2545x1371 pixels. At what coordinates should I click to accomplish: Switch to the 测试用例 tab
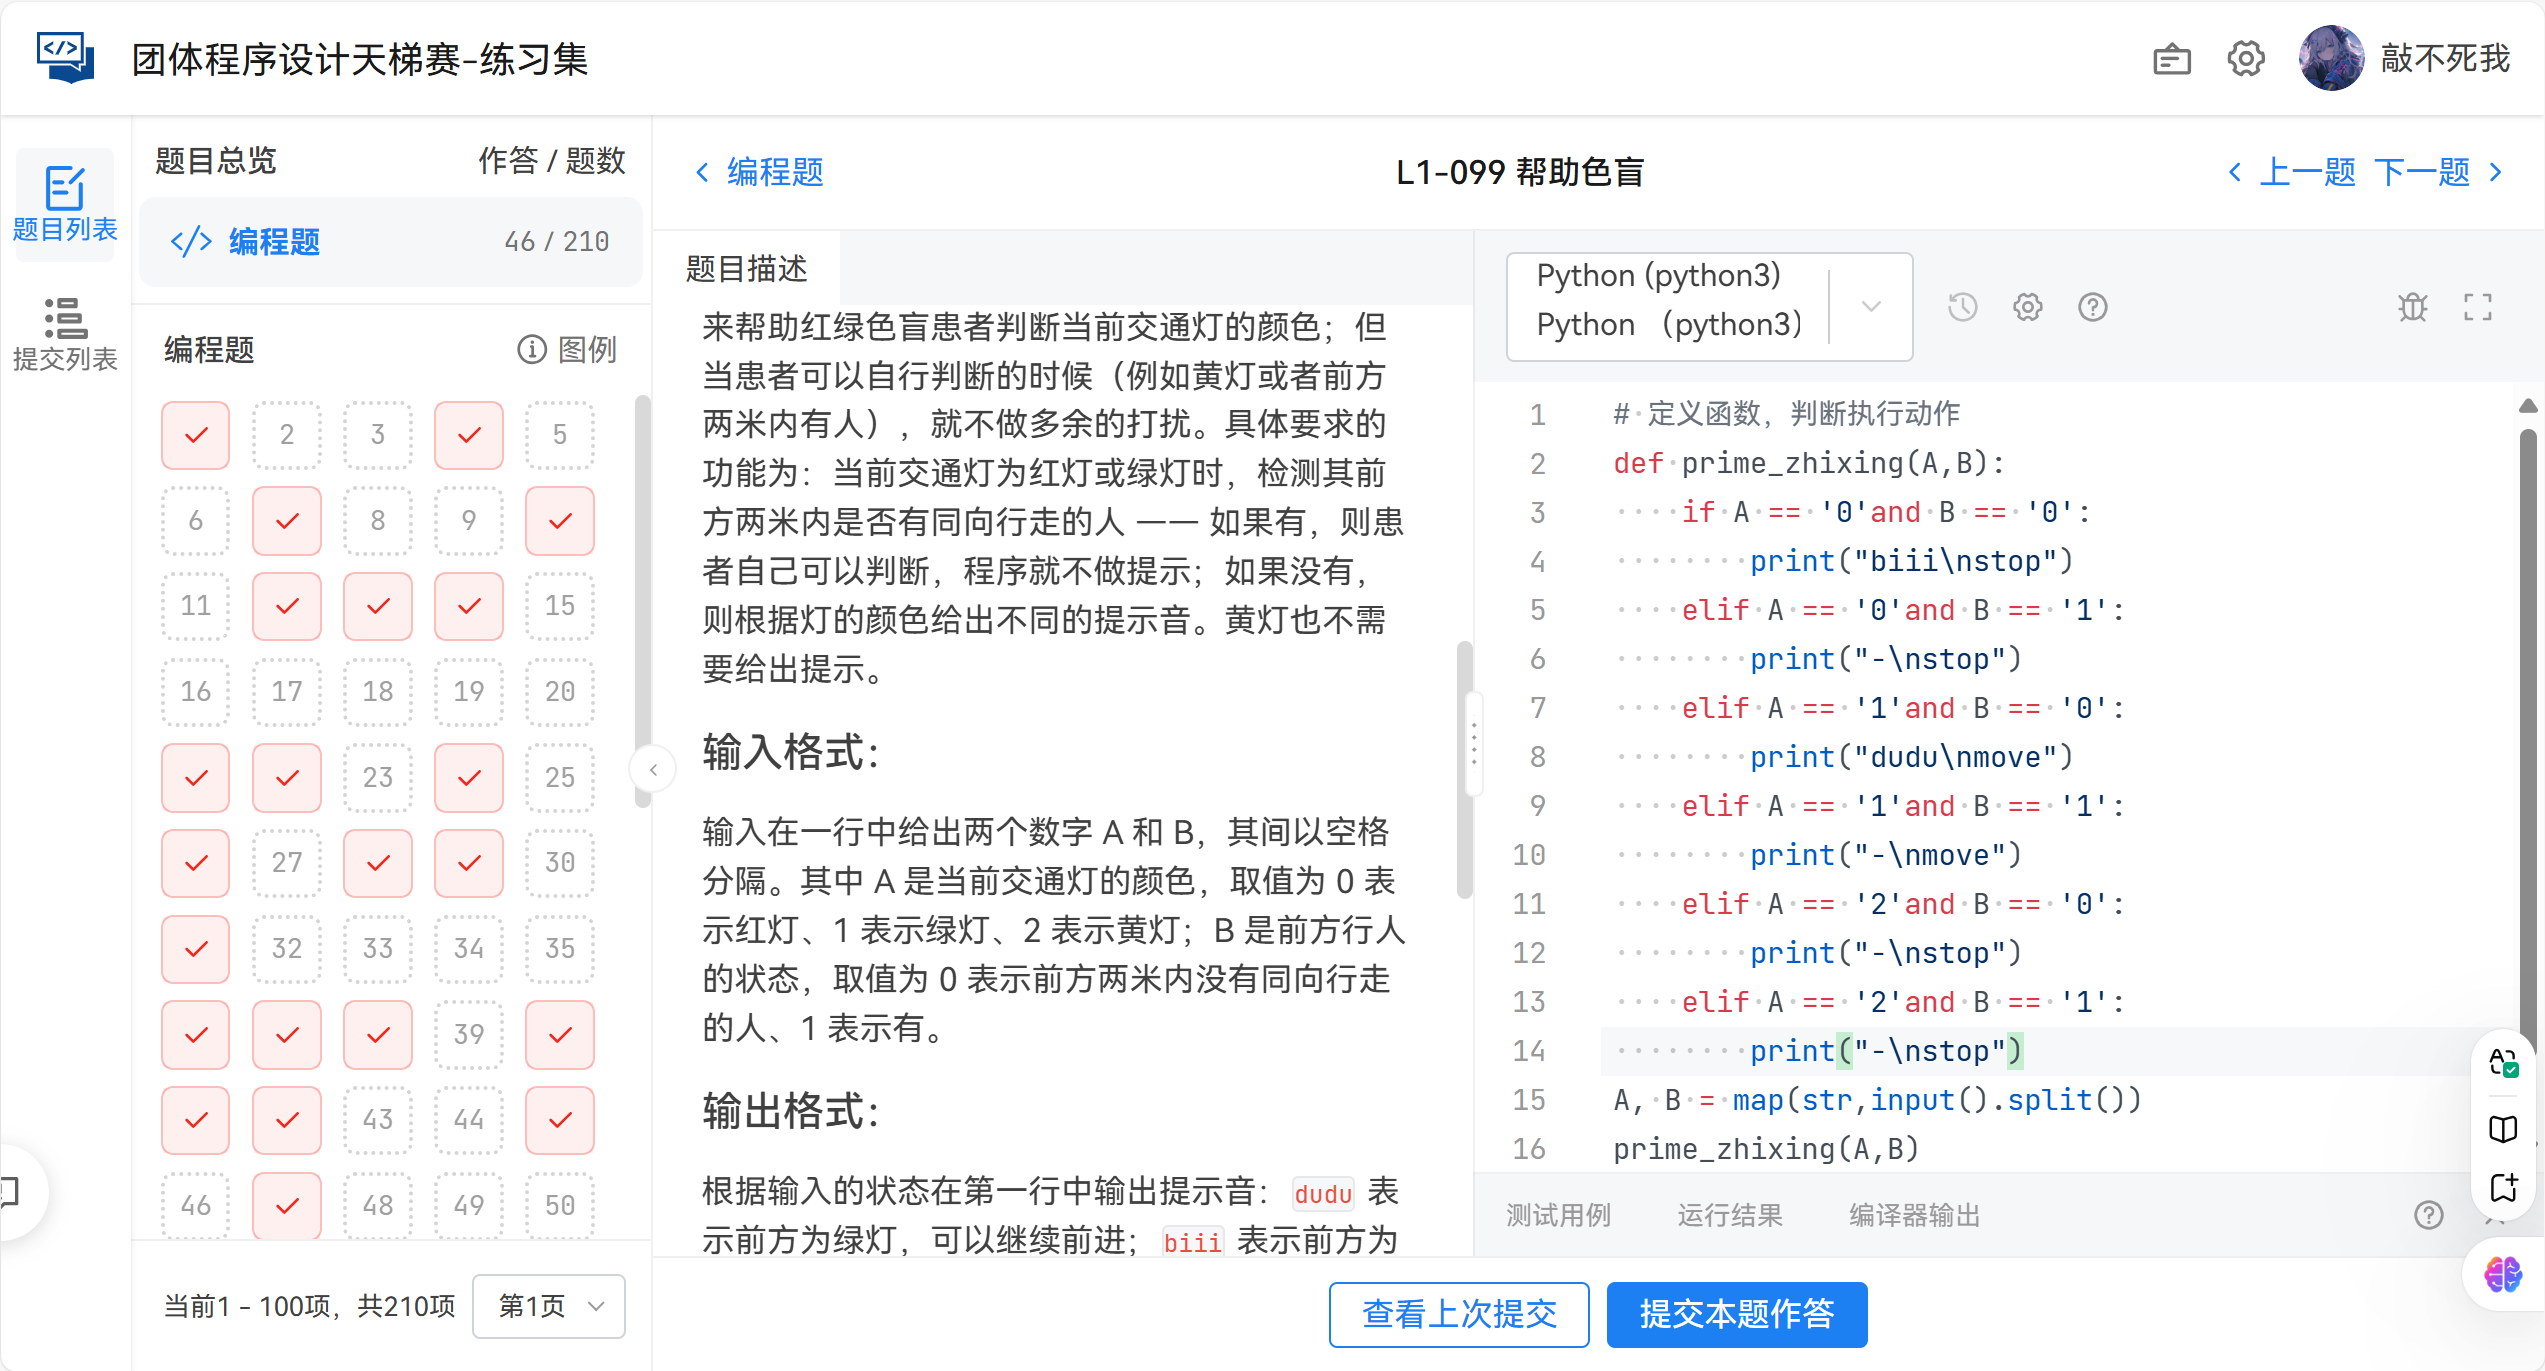click(1558, 1215)
